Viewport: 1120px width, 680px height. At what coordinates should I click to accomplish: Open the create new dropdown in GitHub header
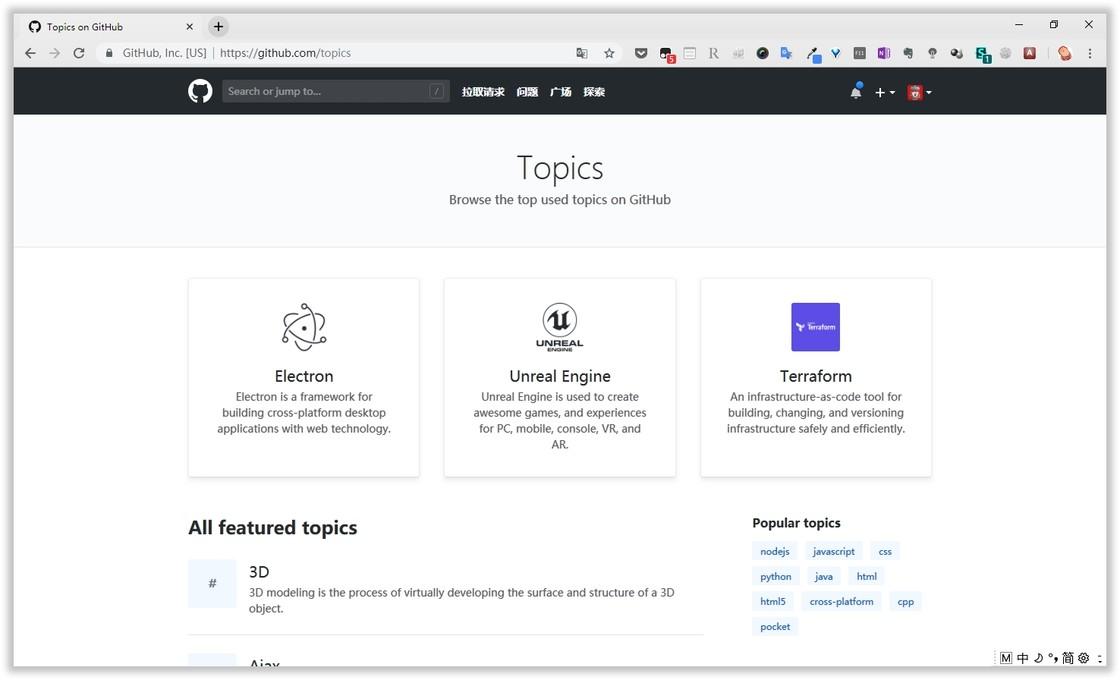(x=884, y=91)
